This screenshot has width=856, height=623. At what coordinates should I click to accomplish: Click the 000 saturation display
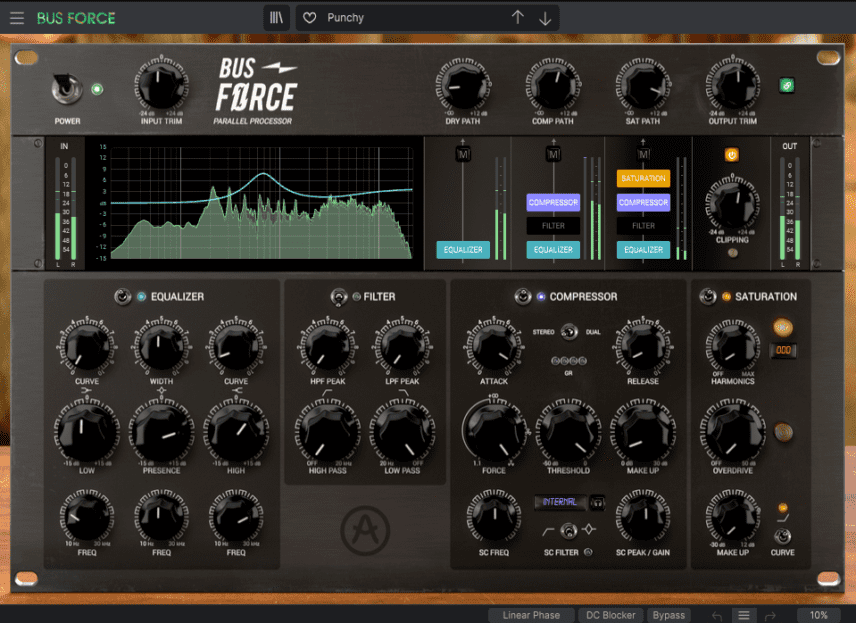coord(783,350)
